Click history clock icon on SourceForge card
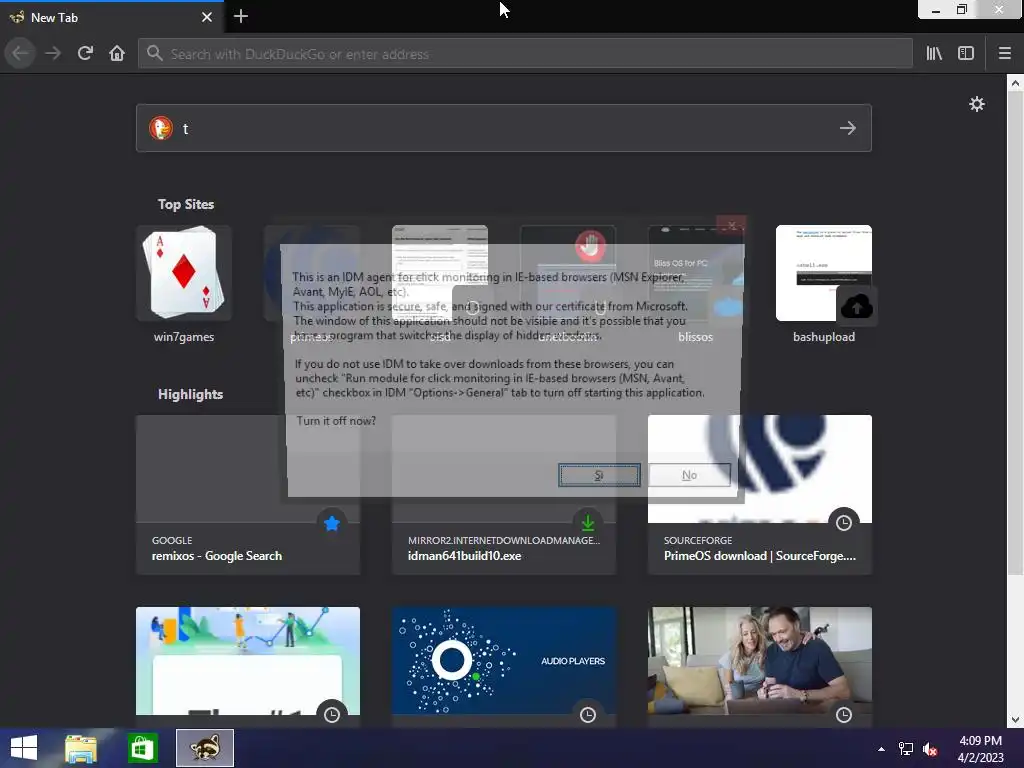 click(x=844, y=523)
